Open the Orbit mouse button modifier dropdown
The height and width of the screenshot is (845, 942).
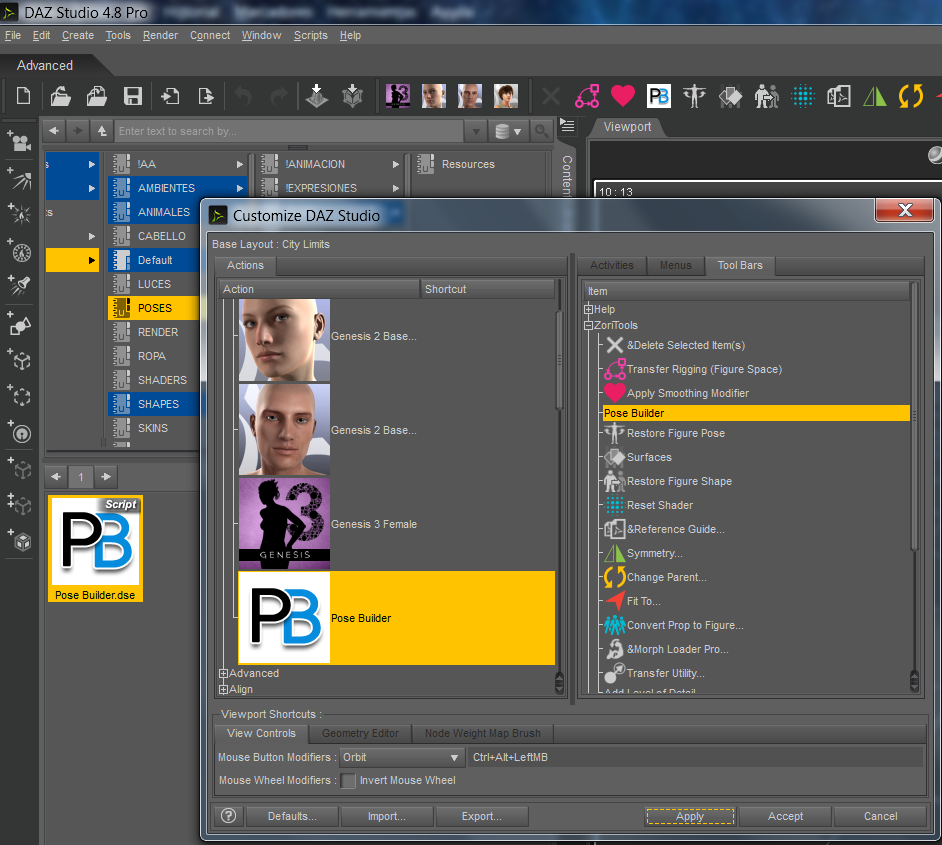click(401, 757)
